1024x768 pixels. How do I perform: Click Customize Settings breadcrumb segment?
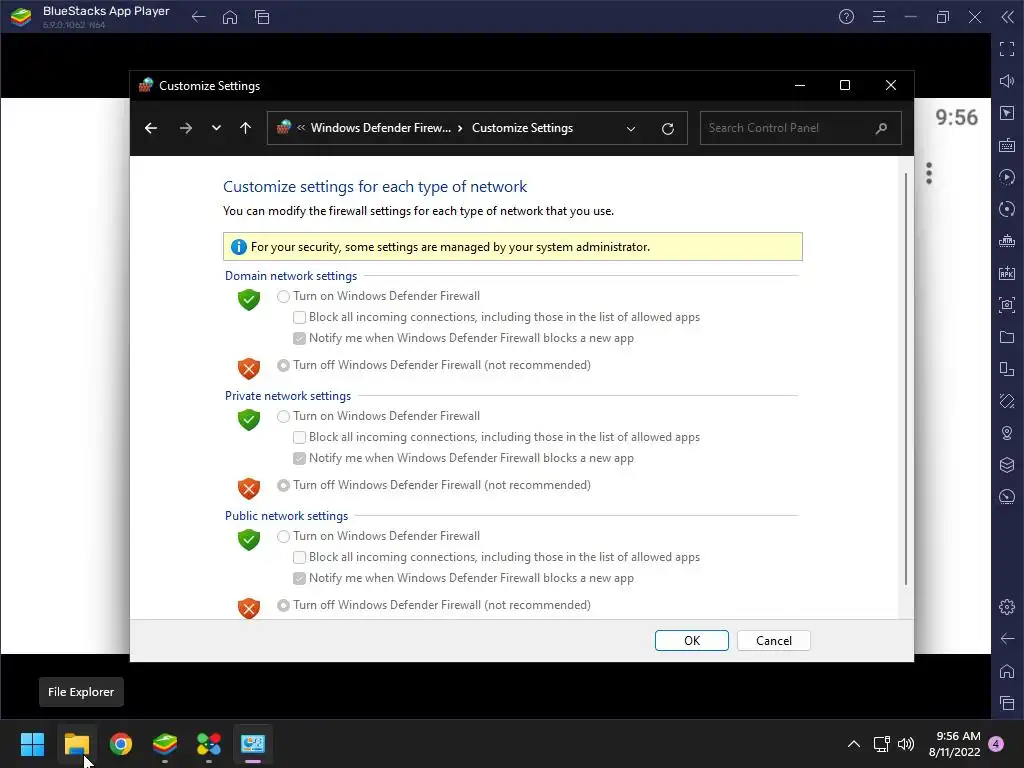pyautogui.click(x=522, y=128)
